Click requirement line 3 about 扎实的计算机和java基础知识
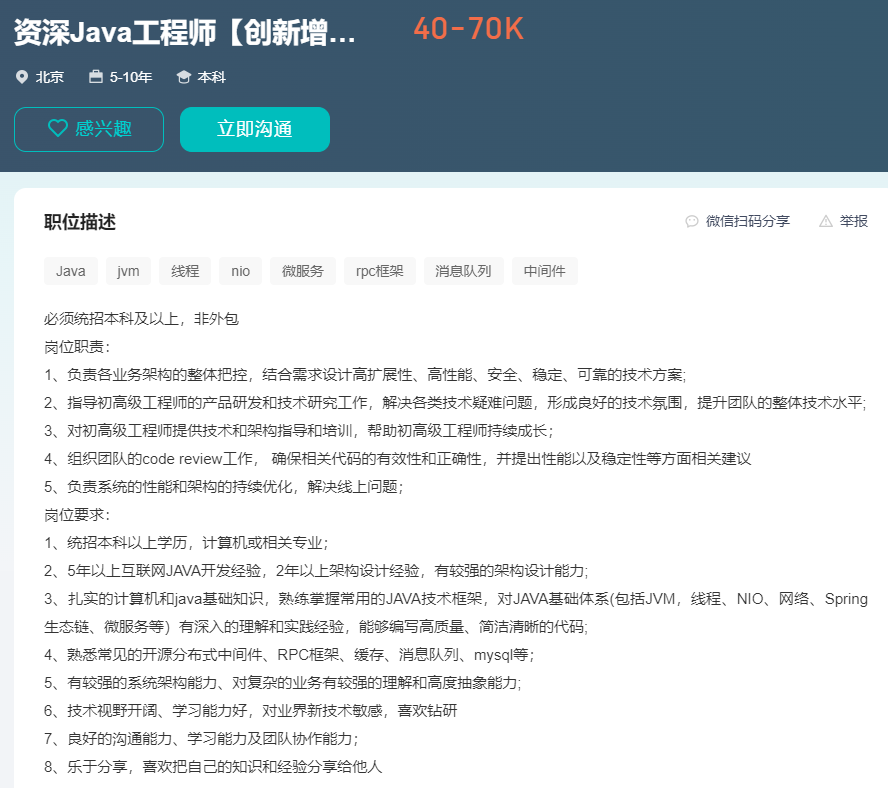The image size is (888, 788). click(456, 599)
